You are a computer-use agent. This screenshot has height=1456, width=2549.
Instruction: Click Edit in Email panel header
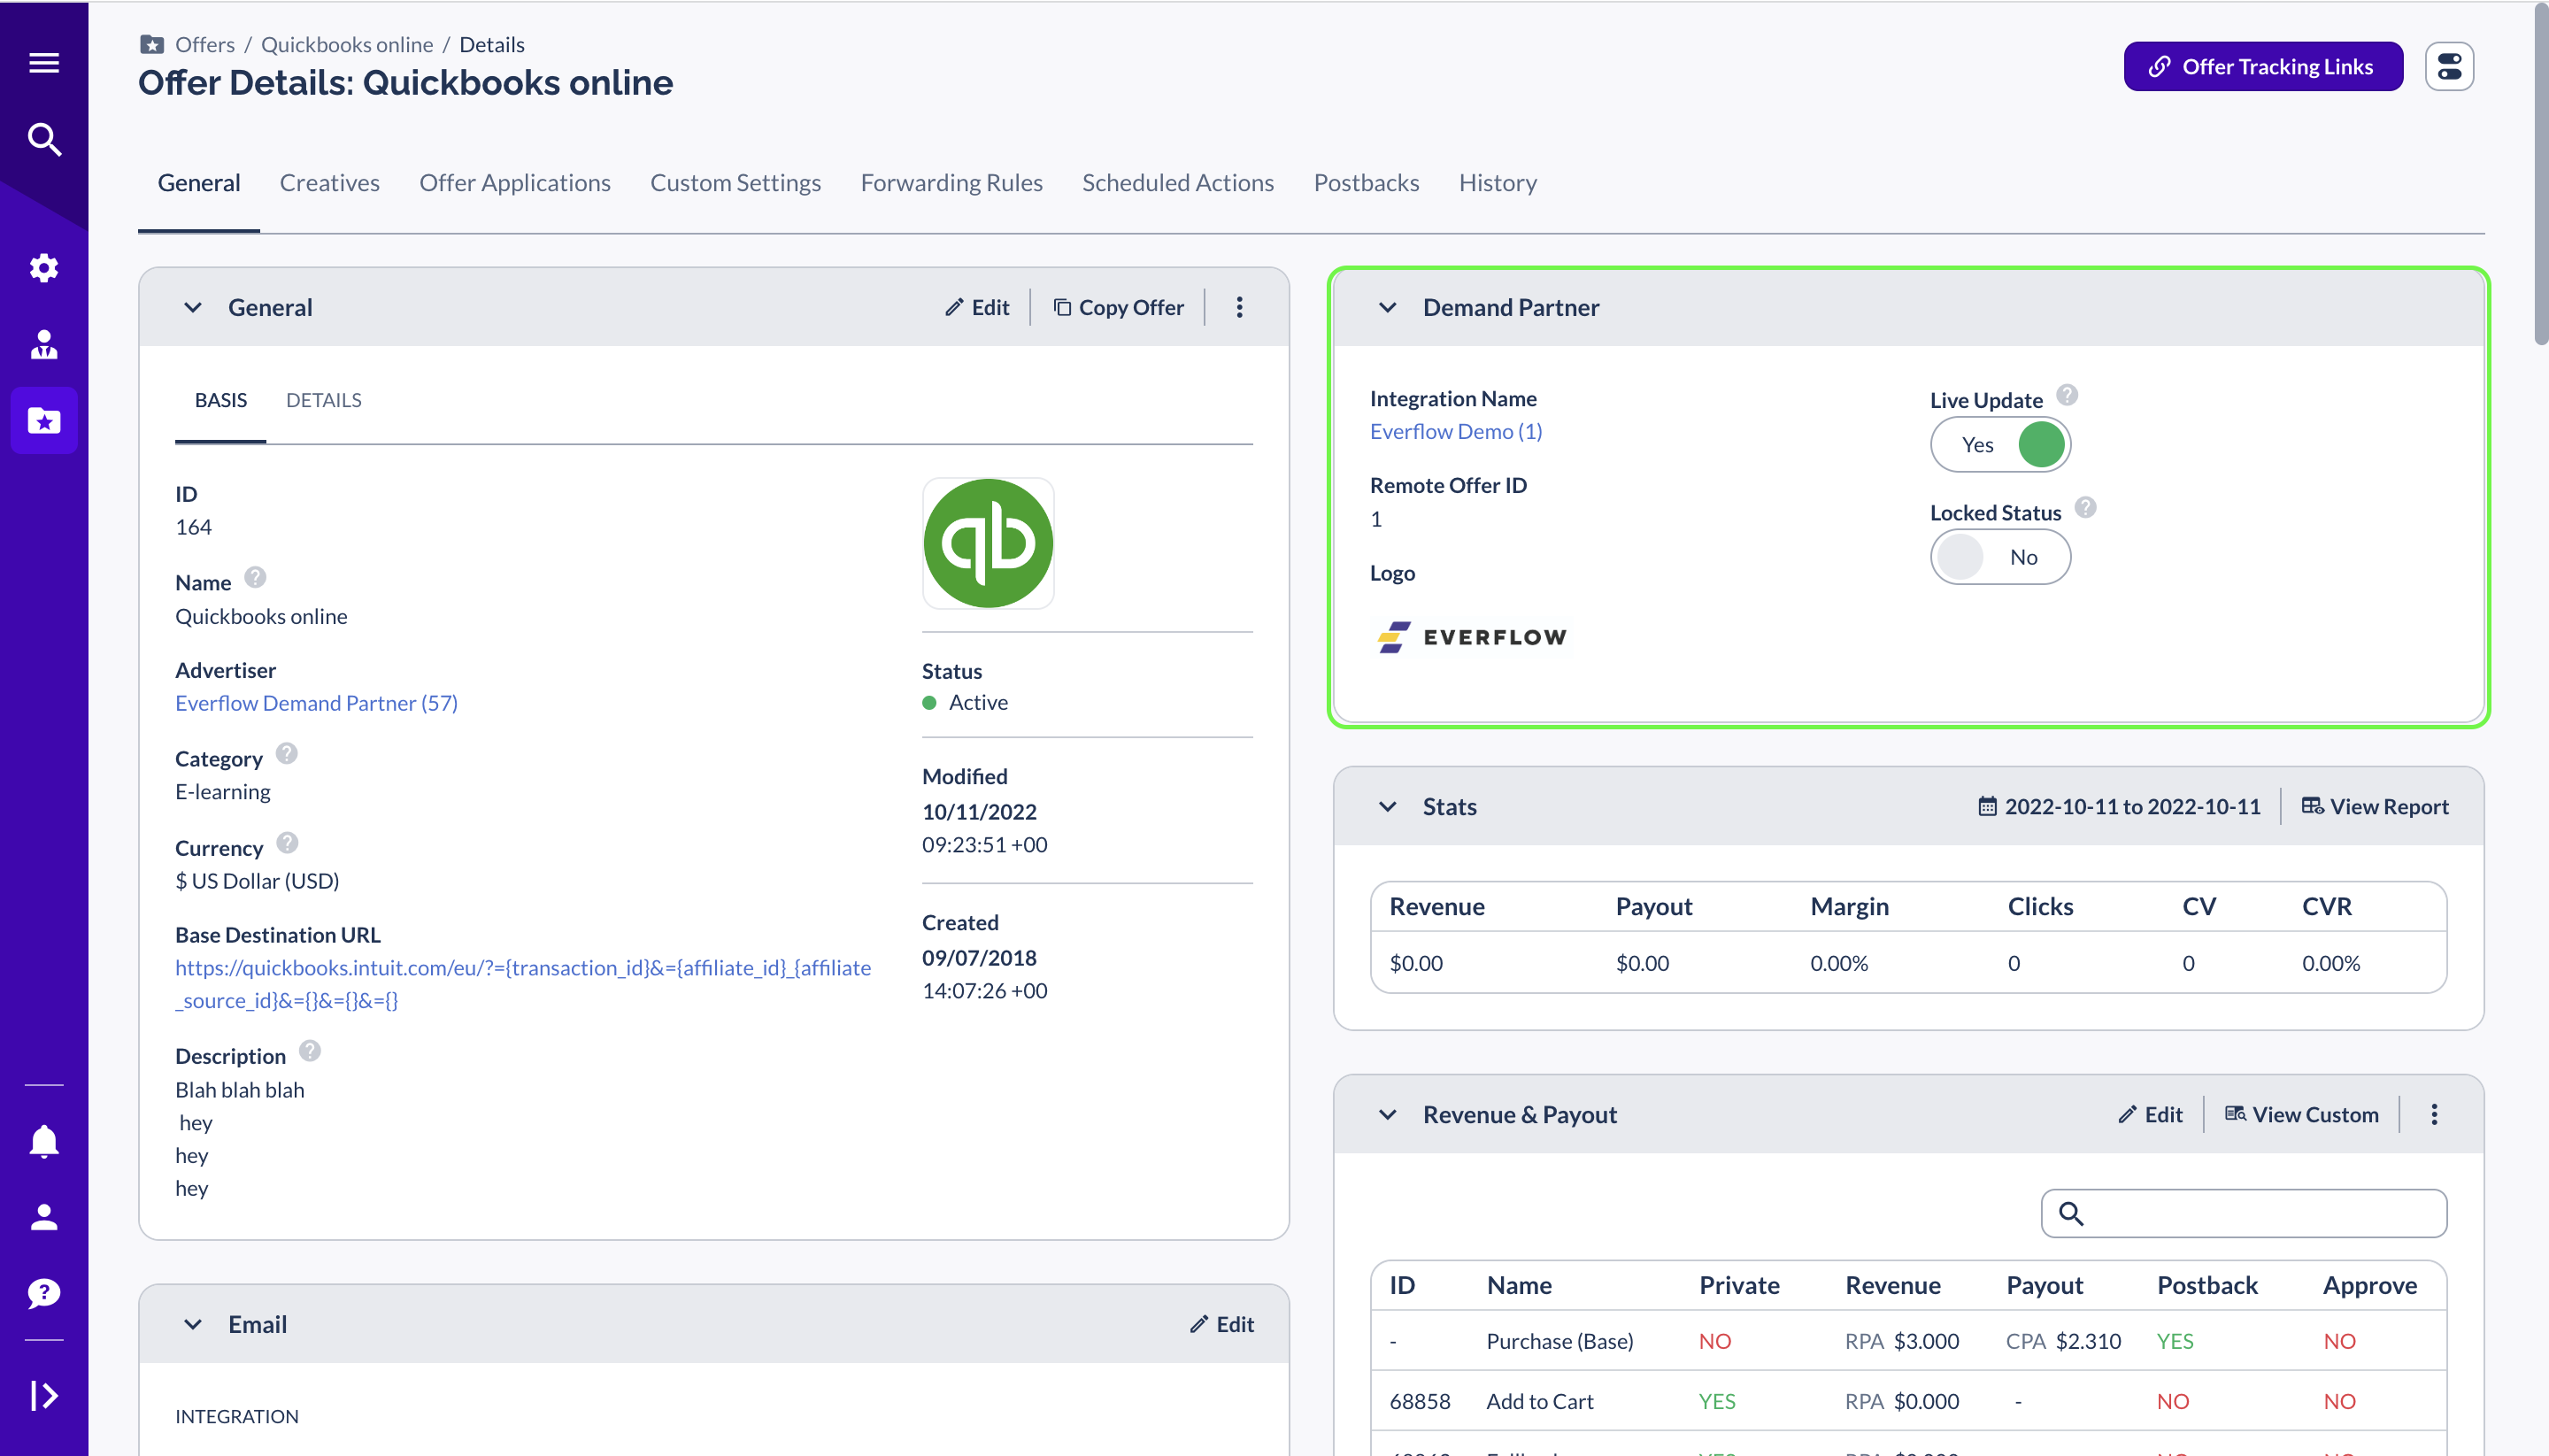click(1222, 1324)
